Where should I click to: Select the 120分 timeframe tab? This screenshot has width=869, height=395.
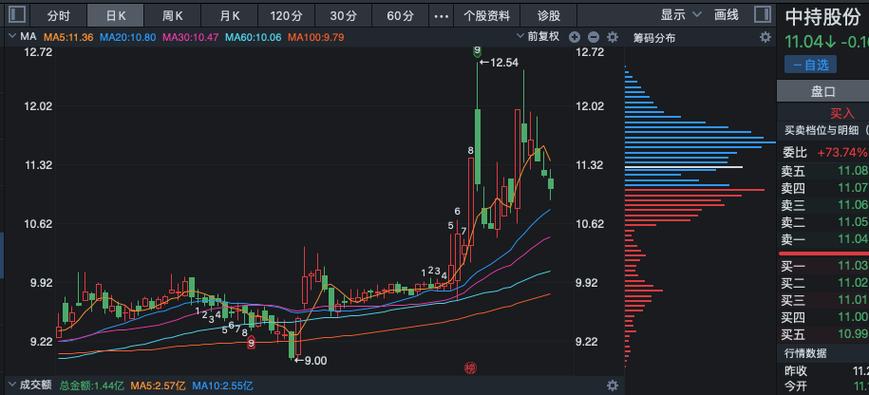pos(287,16)
